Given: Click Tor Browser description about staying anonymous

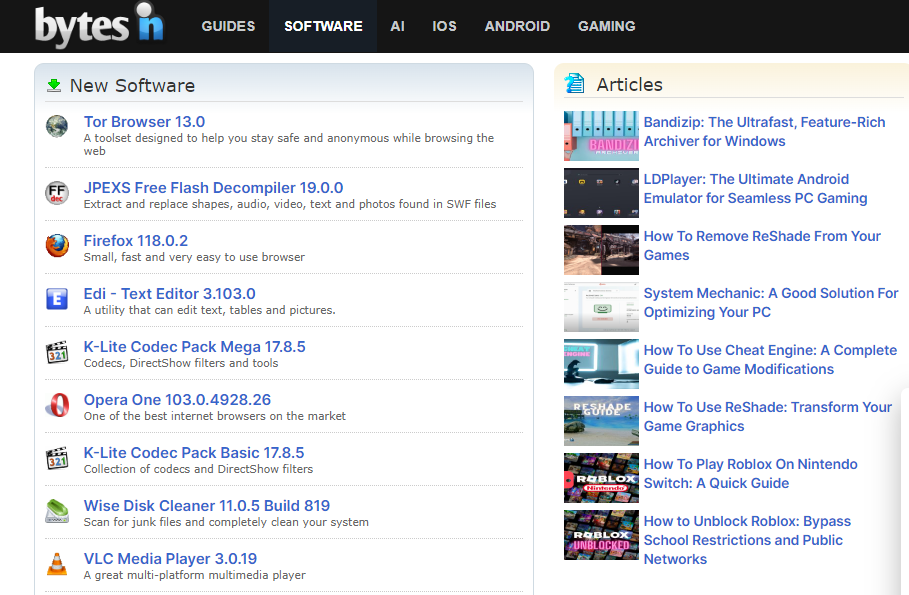Looking at the screenshot, I should 289,144.
